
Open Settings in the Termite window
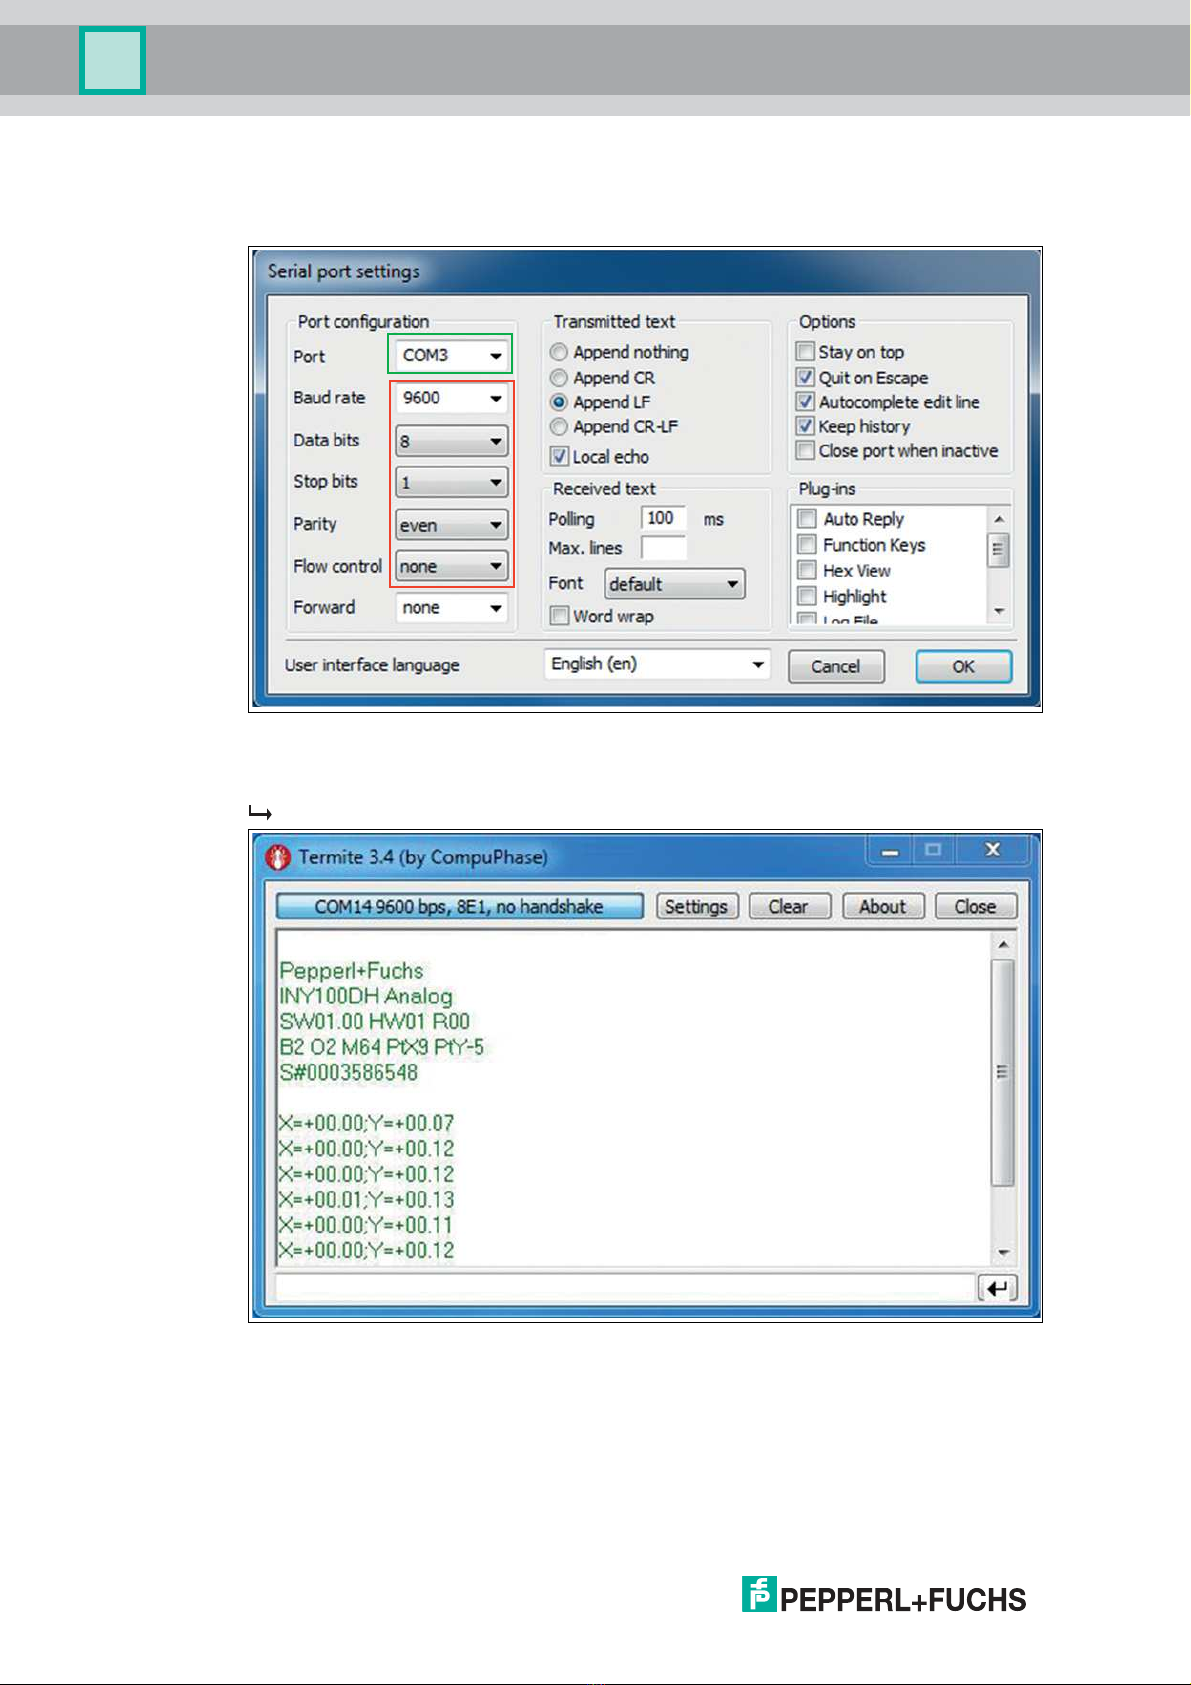click(697, 907)
